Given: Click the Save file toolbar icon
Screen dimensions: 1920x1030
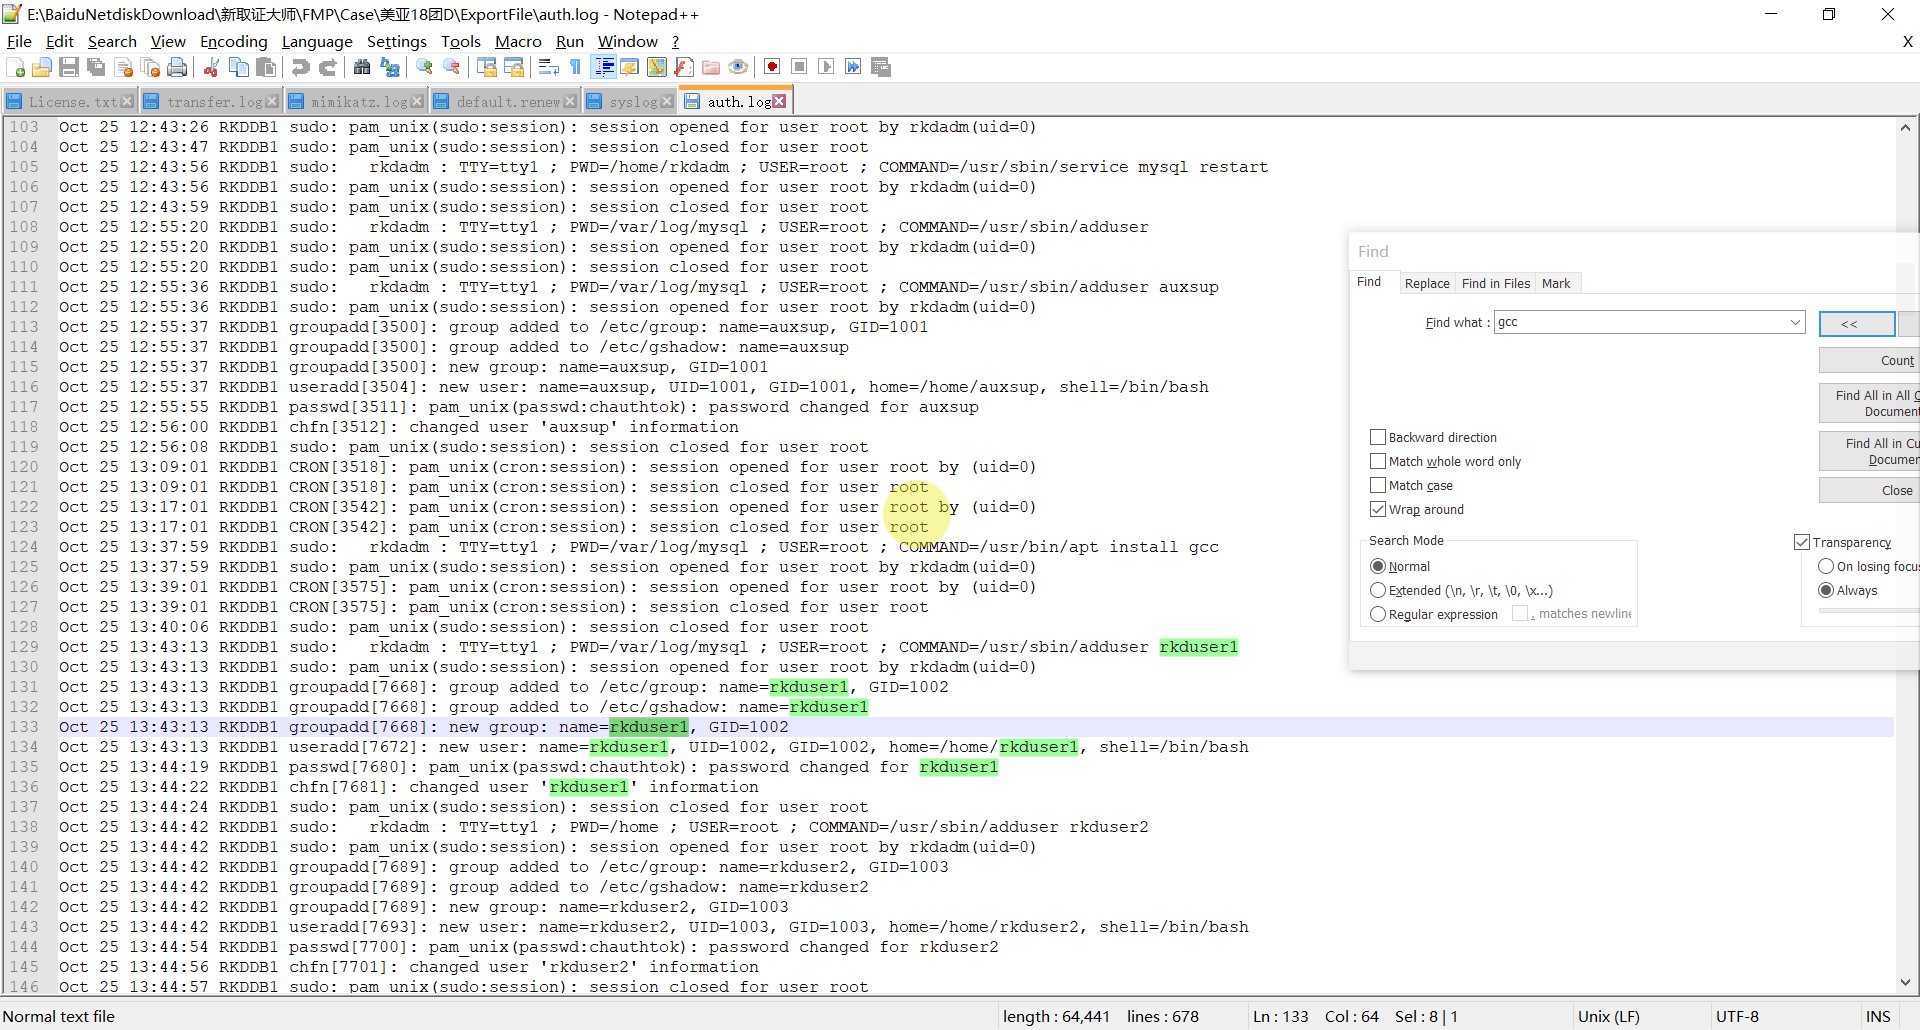Looking at the screenshot, I should (x=69, y=67).
